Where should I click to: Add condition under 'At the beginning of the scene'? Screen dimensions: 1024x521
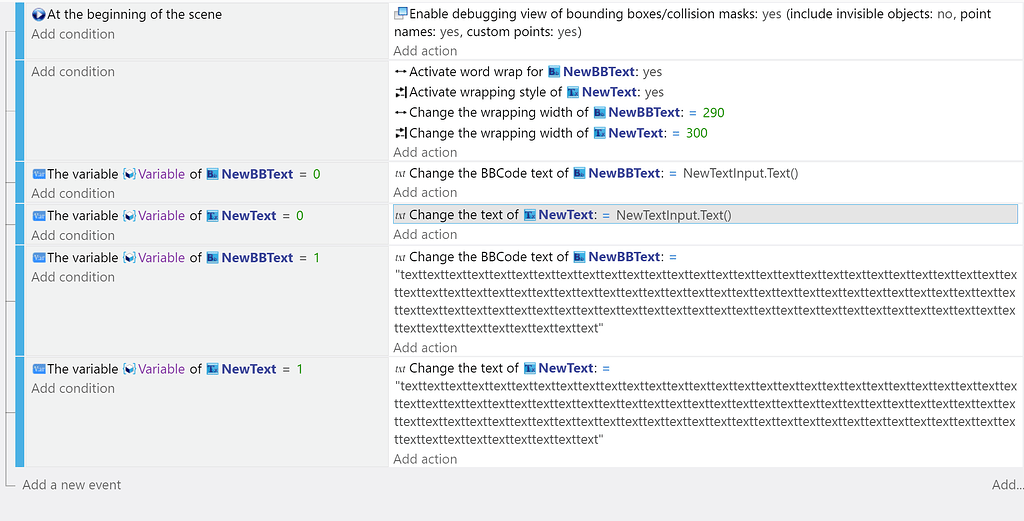72,34
